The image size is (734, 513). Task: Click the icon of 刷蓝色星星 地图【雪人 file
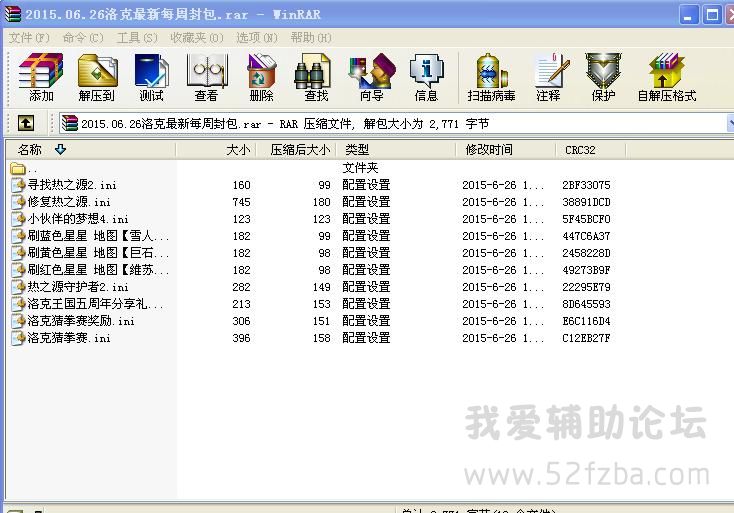point(18,235)
